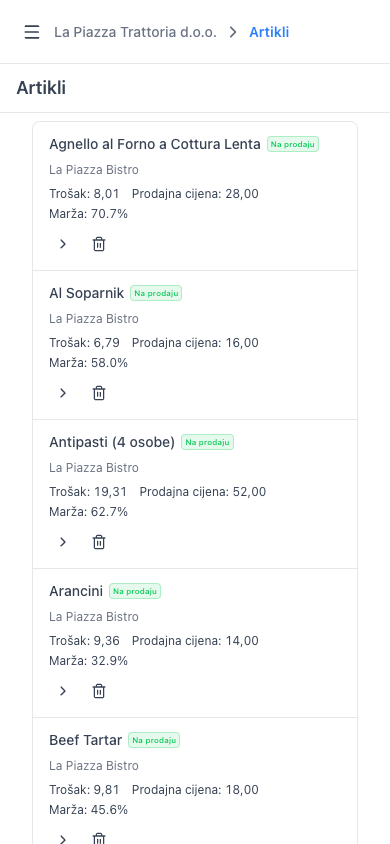The image size is (390, 844).
Task: Click trash icon for Arancini
Action: coord(99,691)
